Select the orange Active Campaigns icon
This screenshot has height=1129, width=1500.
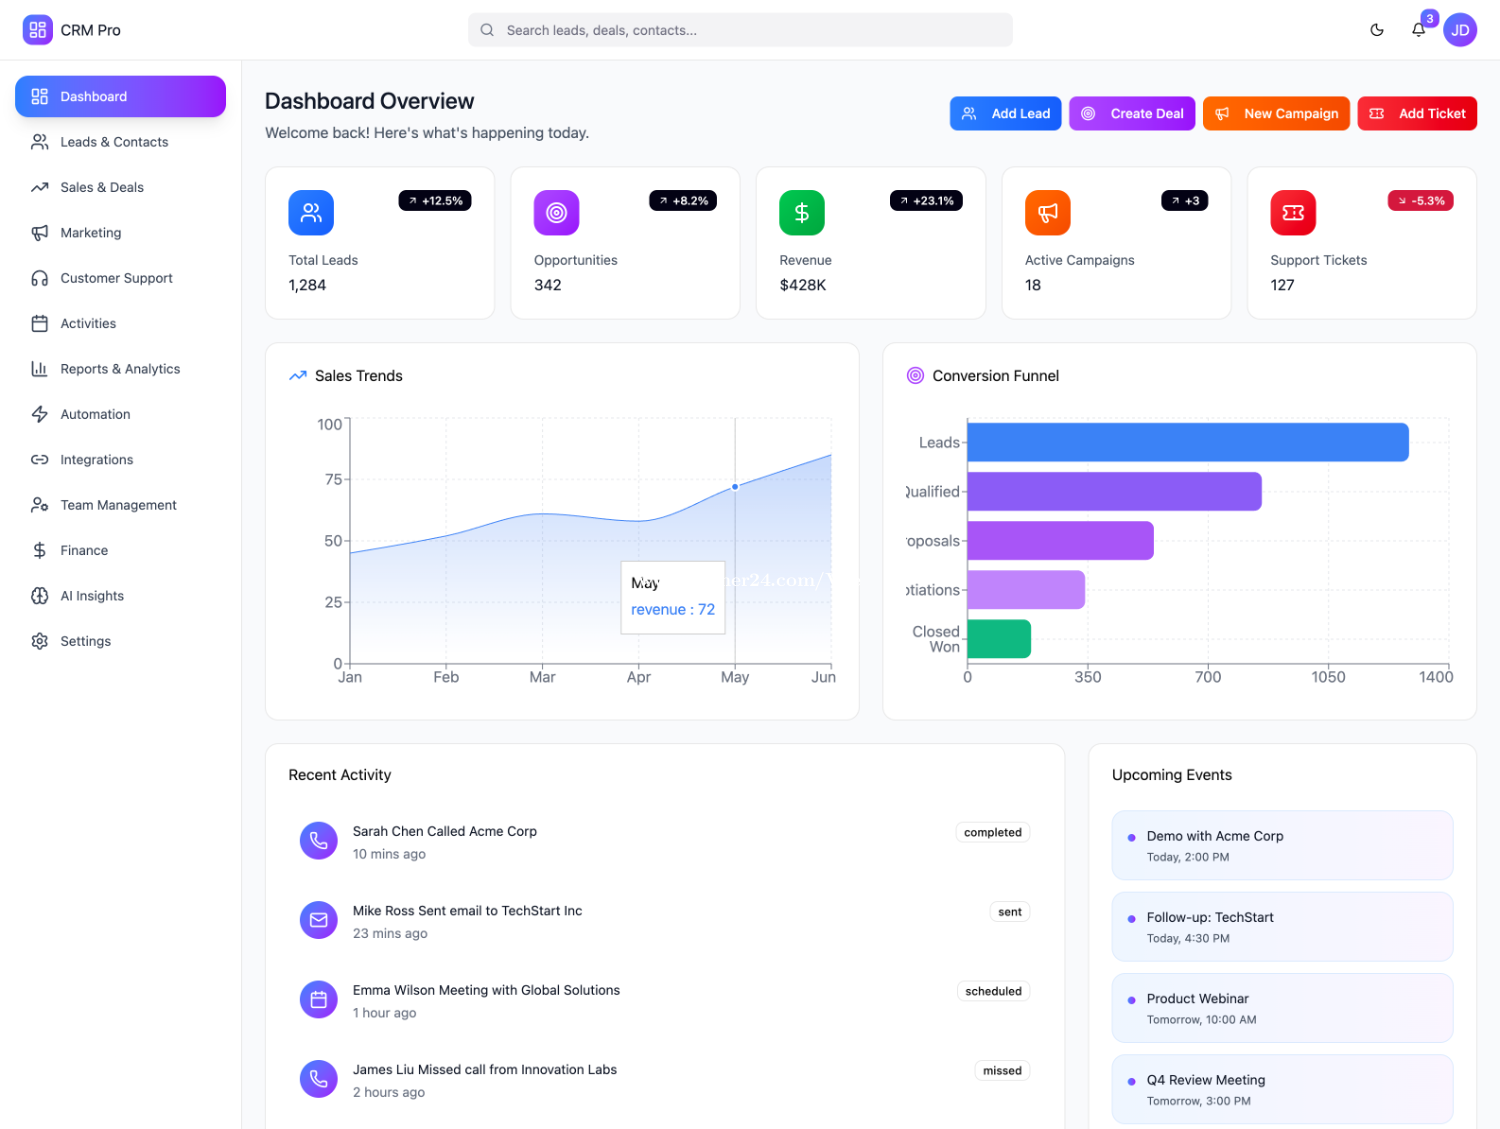coord(1047,213)
